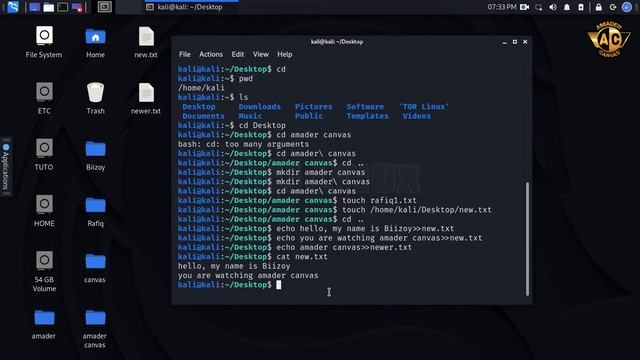This screenshot has height=360, width=640.
Task: Click the terminal prompt cursor line
Action: click(229, 285)
